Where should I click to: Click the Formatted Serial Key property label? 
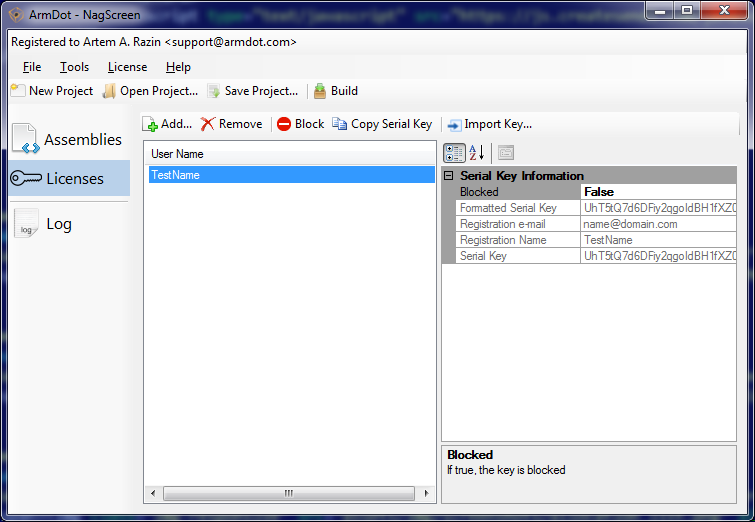click(x=508, y=208)
